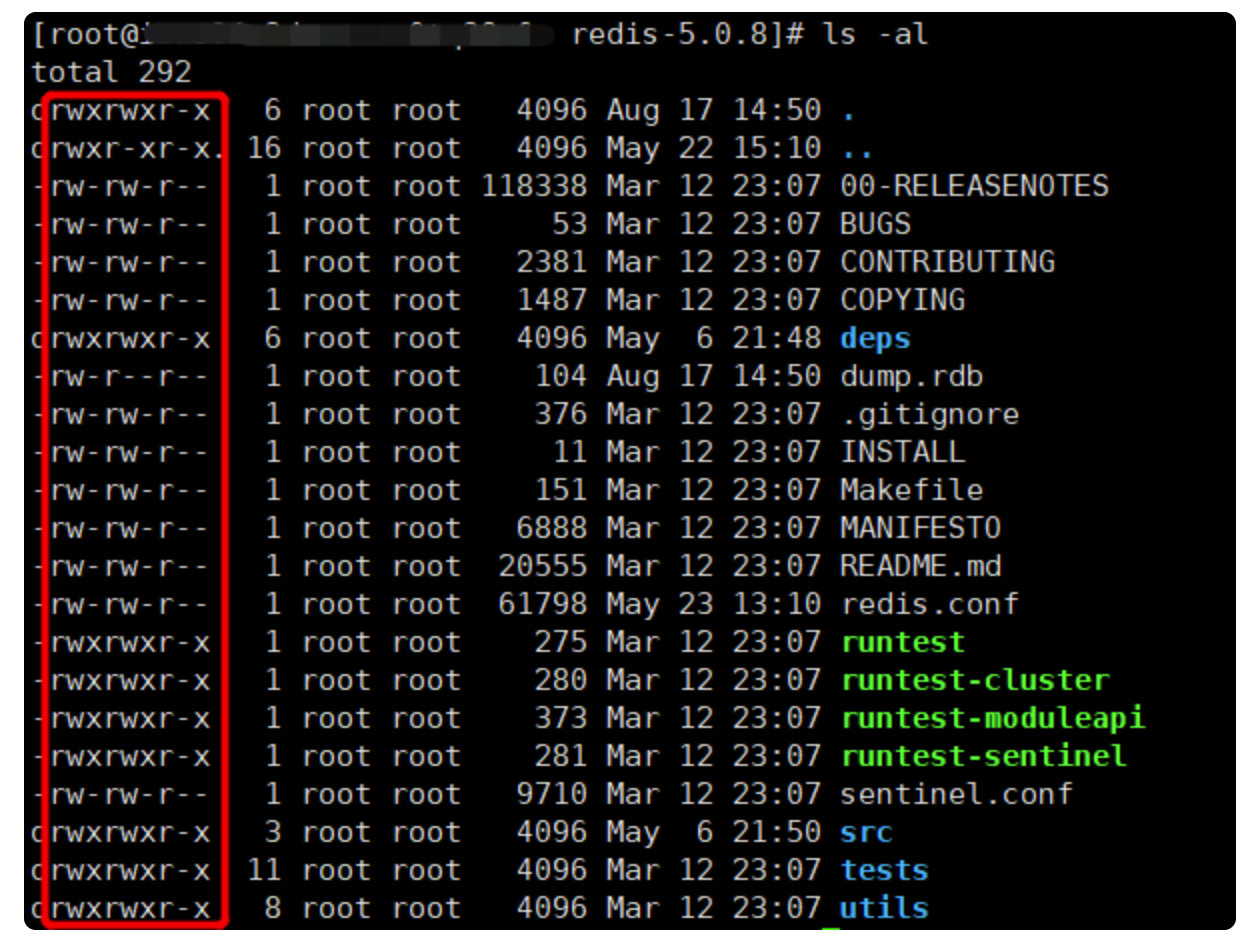This screenshot has width=1254, height=944.
Task: Click the CONTRIBUTING file name
Action: coord(947,262)
